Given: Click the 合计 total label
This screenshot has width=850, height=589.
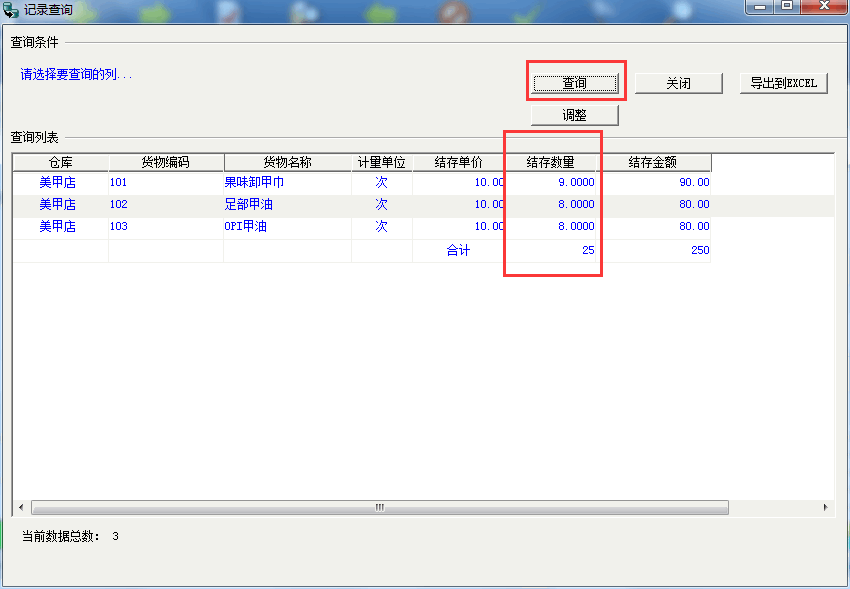Looking at the screenshot, I should [x=458, y=250].
